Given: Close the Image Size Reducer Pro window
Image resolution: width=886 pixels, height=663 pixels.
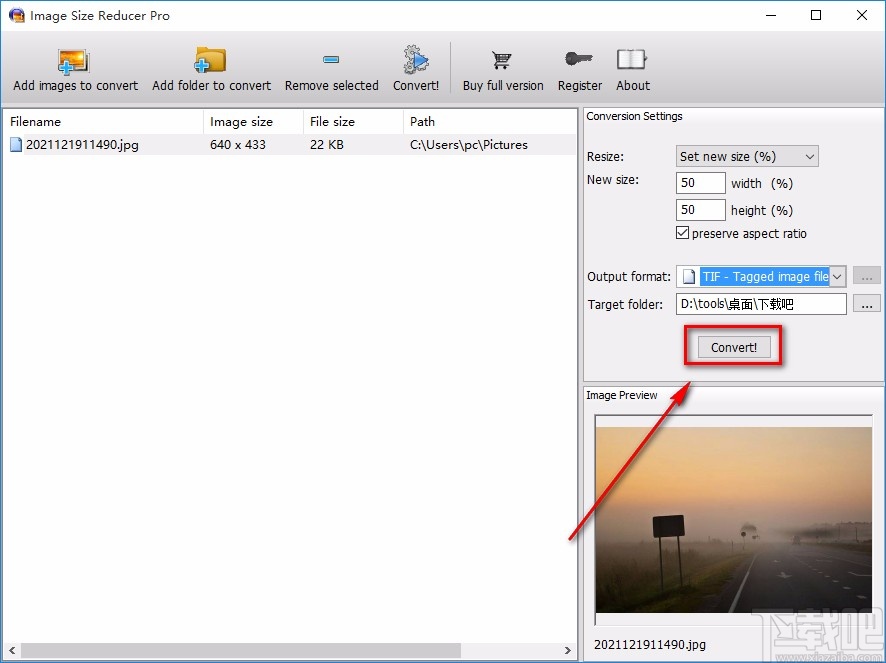Looking at the screenshot, I should (862, 15).
